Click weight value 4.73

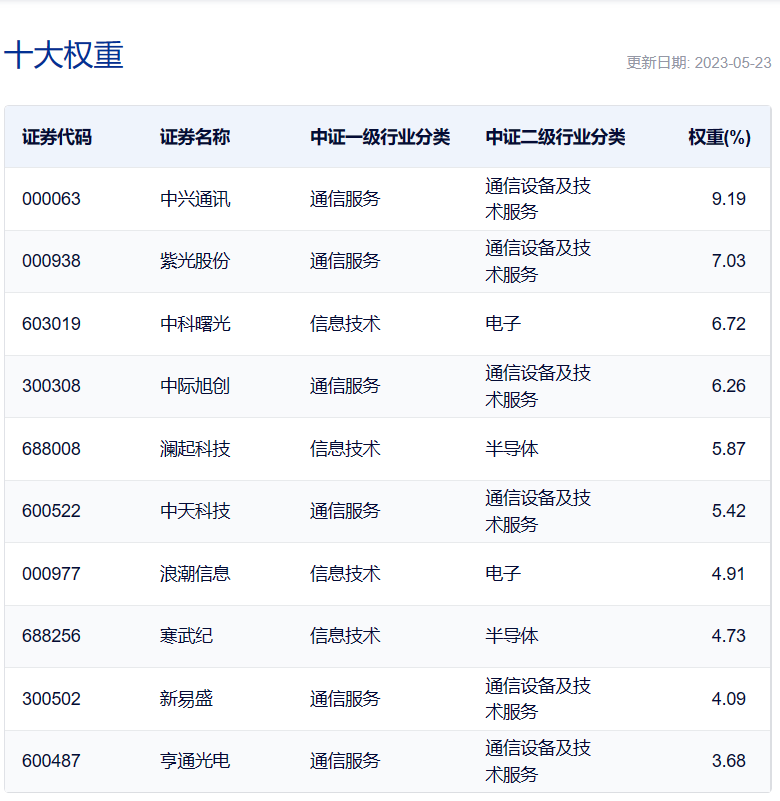(x=728, y=636)
